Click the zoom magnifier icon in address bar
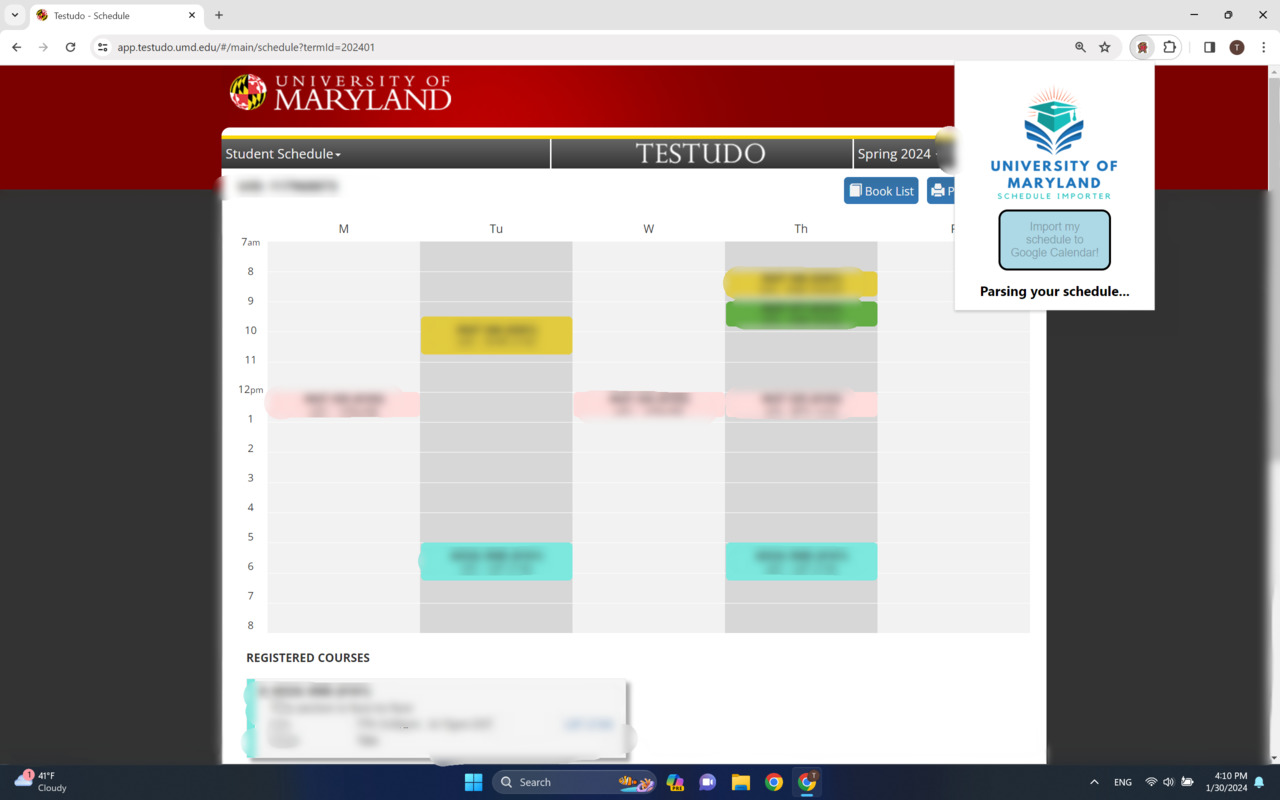The image size is (1280, 800). tap(1082, 47)
